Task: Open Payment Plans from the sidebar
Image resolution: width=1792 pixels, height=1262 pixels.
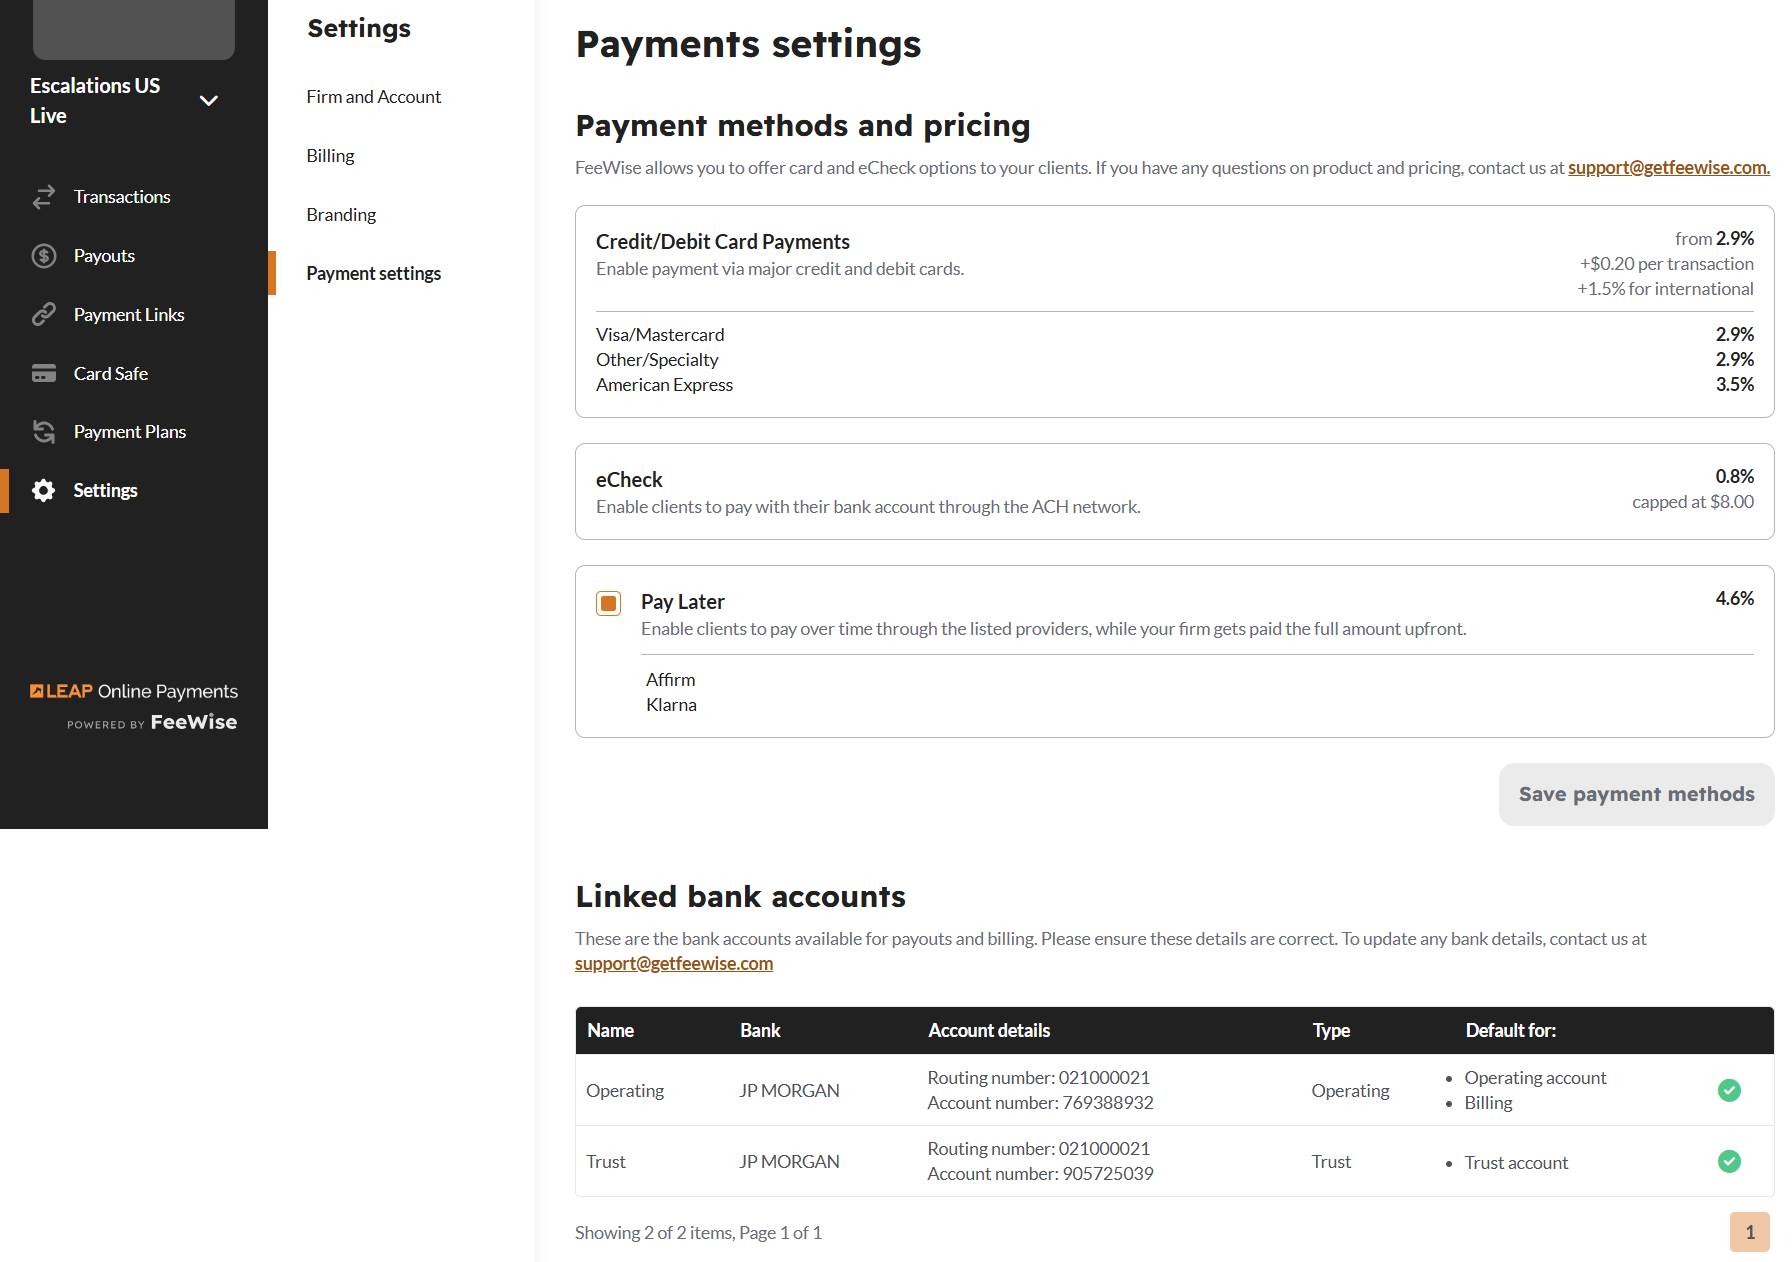Action: click(x=130, y=432)
